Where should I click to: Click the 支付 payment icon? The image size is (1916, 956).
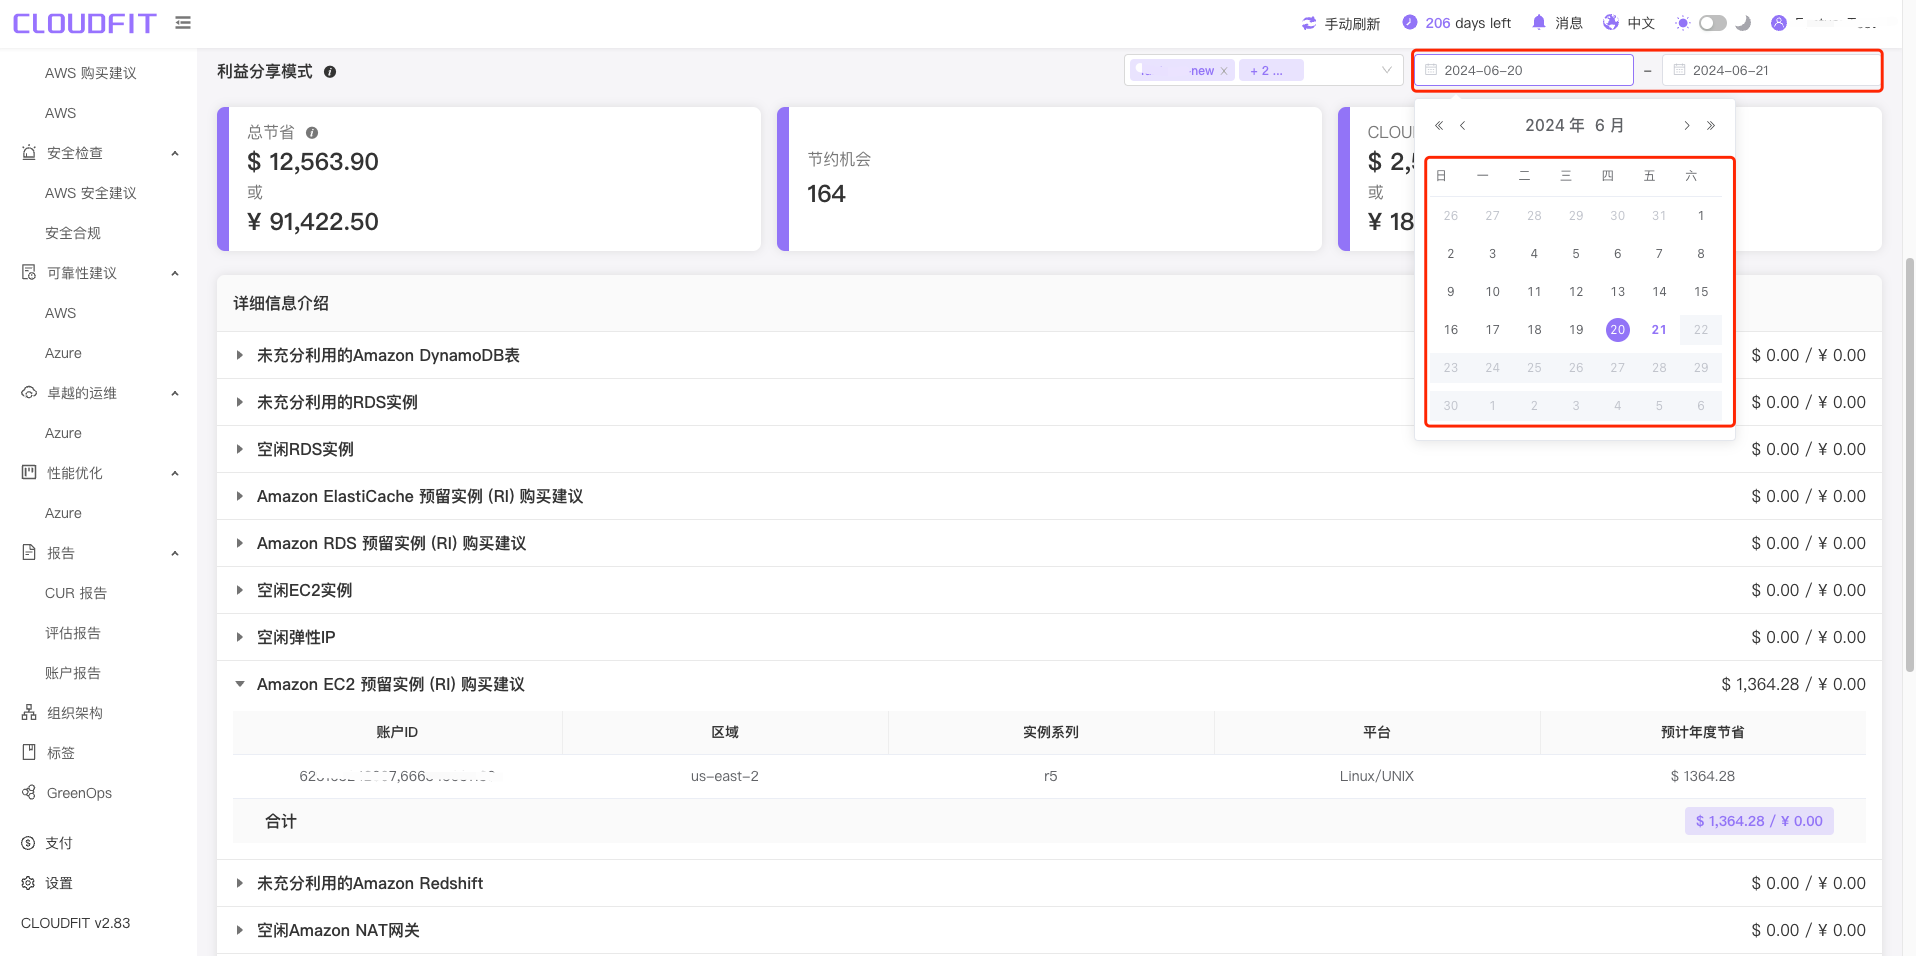click(28, 843)
